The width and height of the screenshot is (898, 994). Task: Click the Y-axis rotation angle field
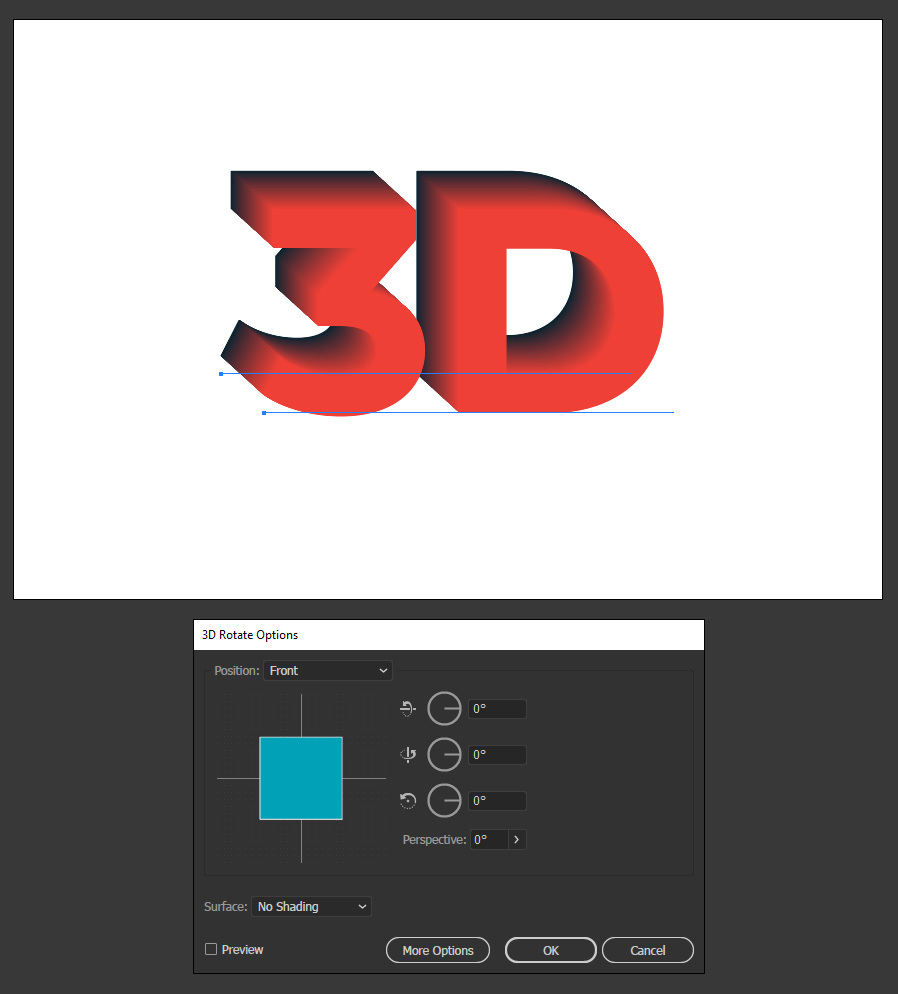click(x=497, y=755)
